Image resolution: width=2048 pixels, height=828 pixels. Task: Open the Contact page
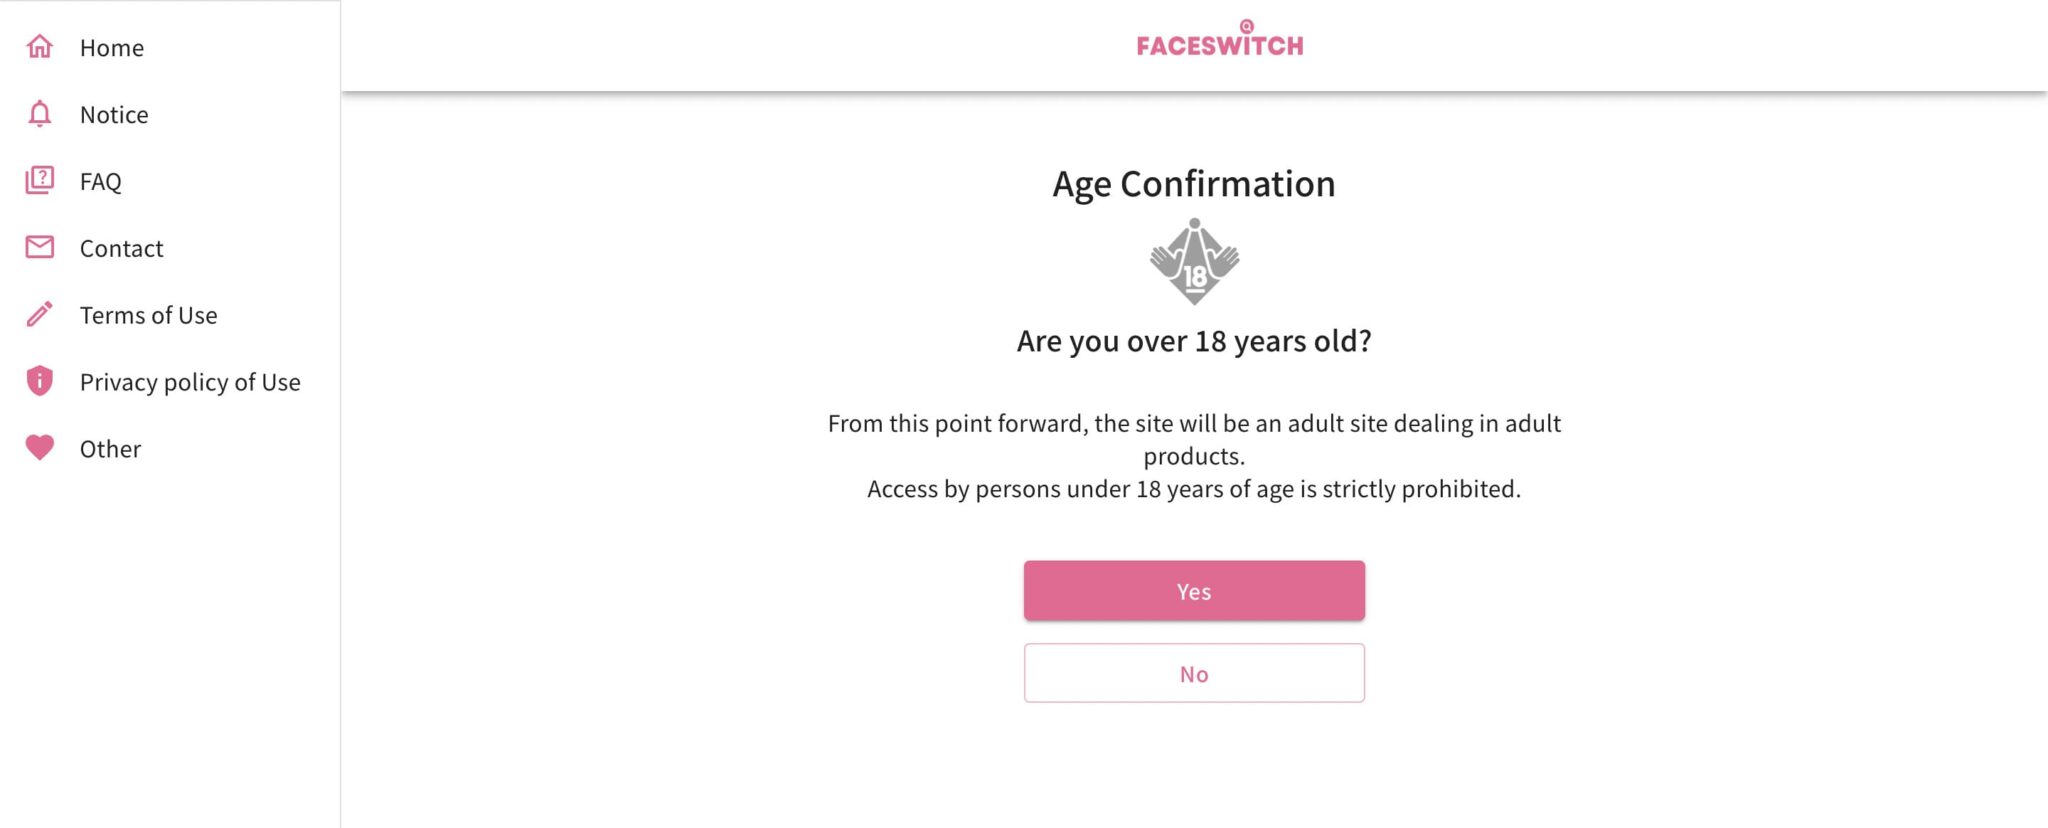pos(121,248)
